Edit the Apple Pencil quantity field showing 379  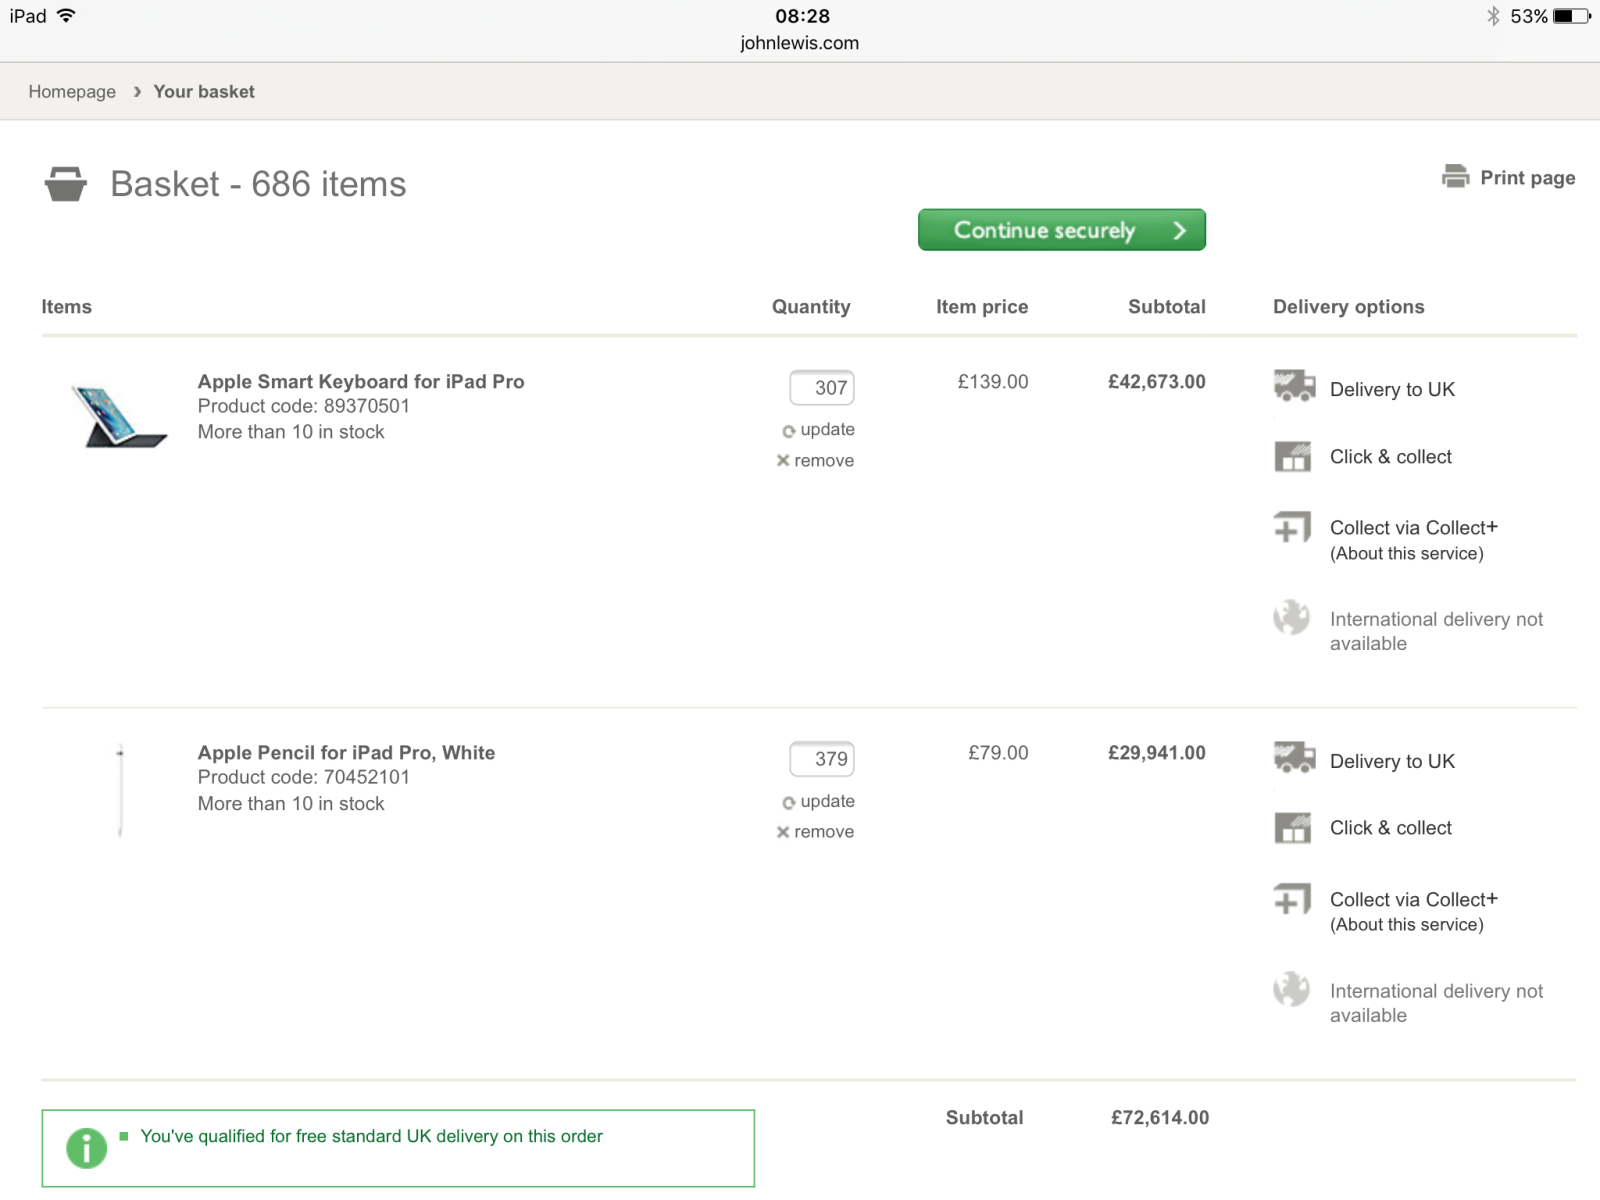[x=822, y=759]
